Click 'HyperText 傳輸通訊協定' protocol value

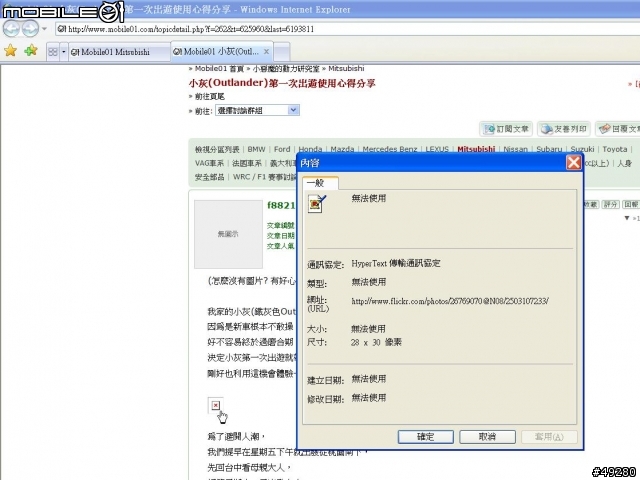396,263
